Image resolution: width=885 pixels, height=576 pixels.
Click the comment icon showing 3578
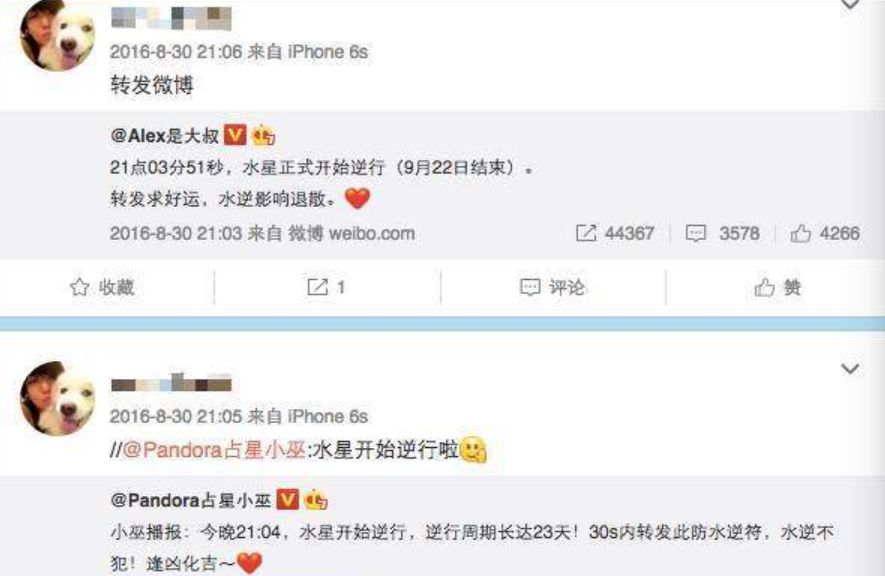click(x=695, y=233)
